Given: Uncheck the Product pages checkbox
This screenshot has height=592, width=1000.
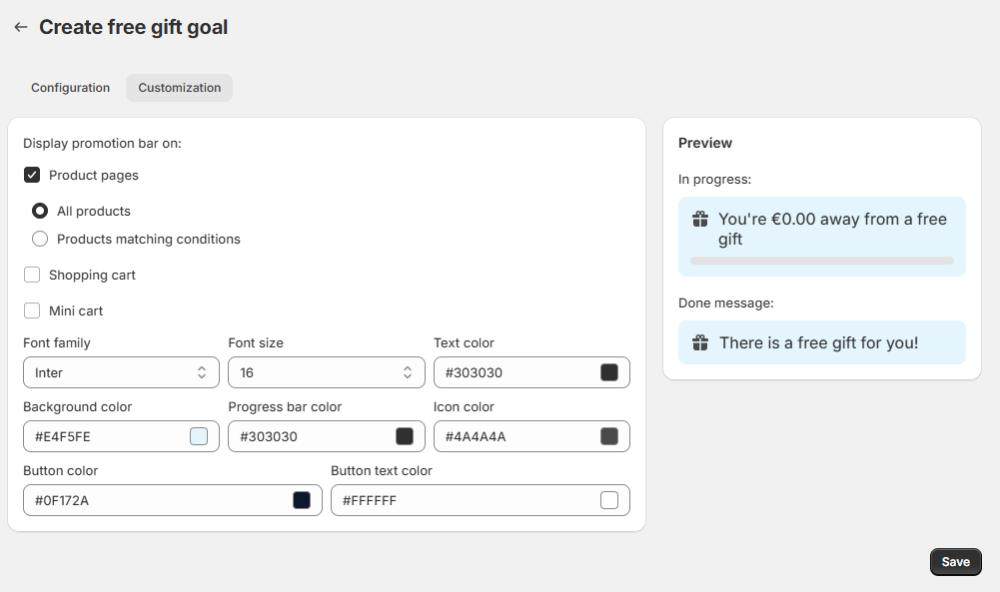Looking at the screenshot, I should [32, 175].
